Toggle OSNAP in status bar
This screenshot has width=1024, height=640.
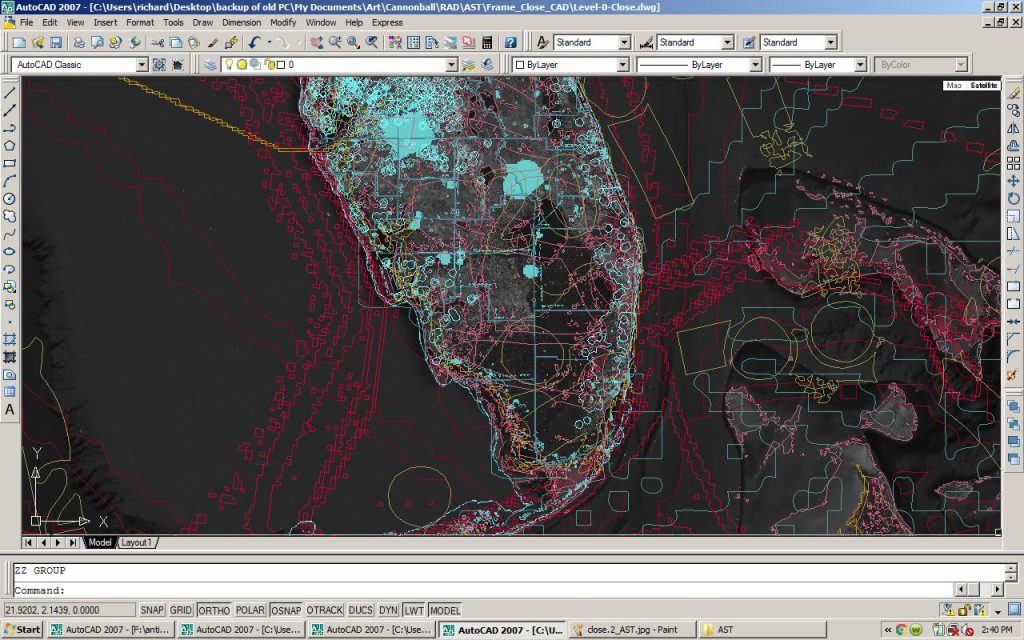click(284, 610)
